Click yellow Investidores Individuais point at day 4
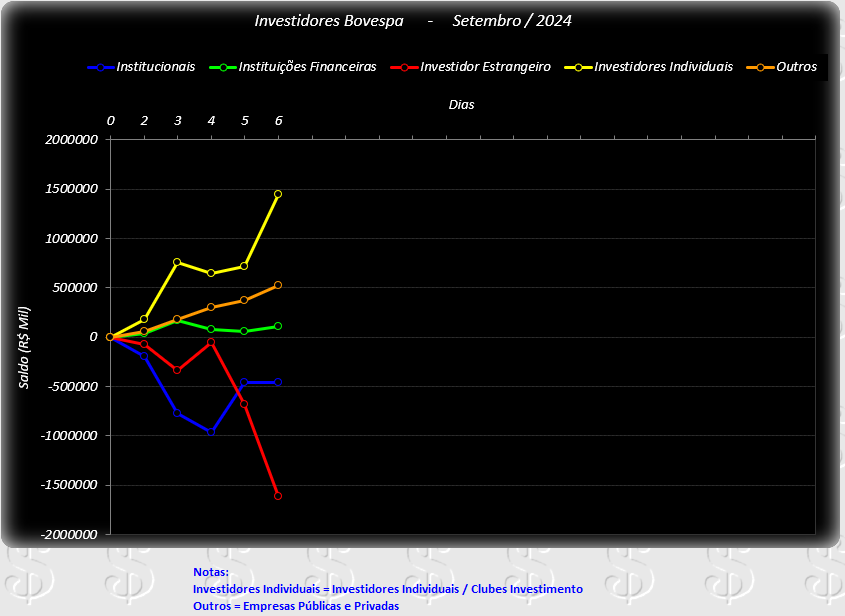Image resolution: width=845 pixels, height=616 pixels. click(211, 273)
